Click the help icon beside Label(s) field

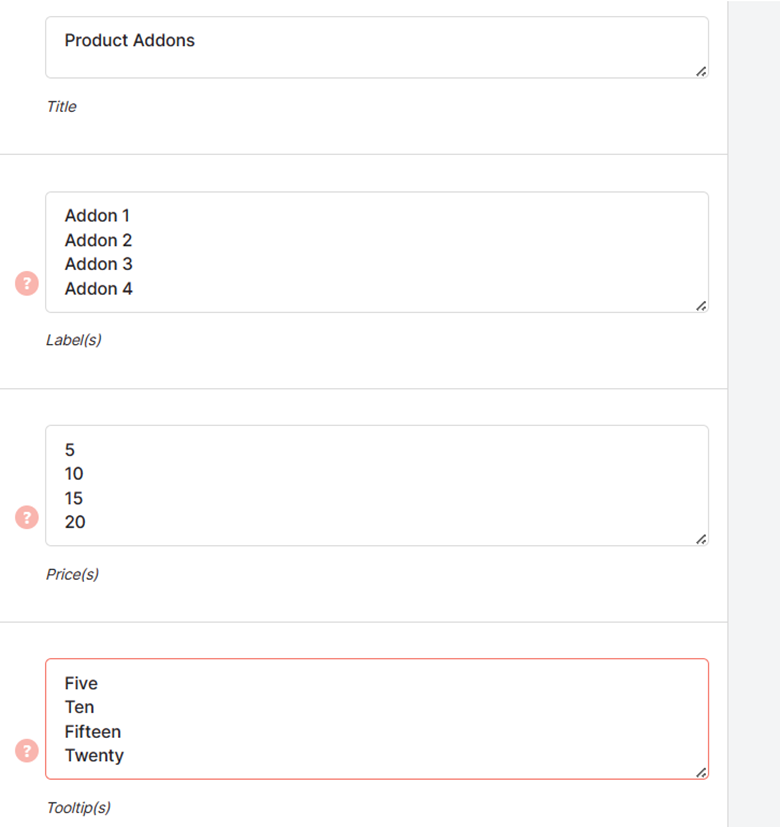27,284
